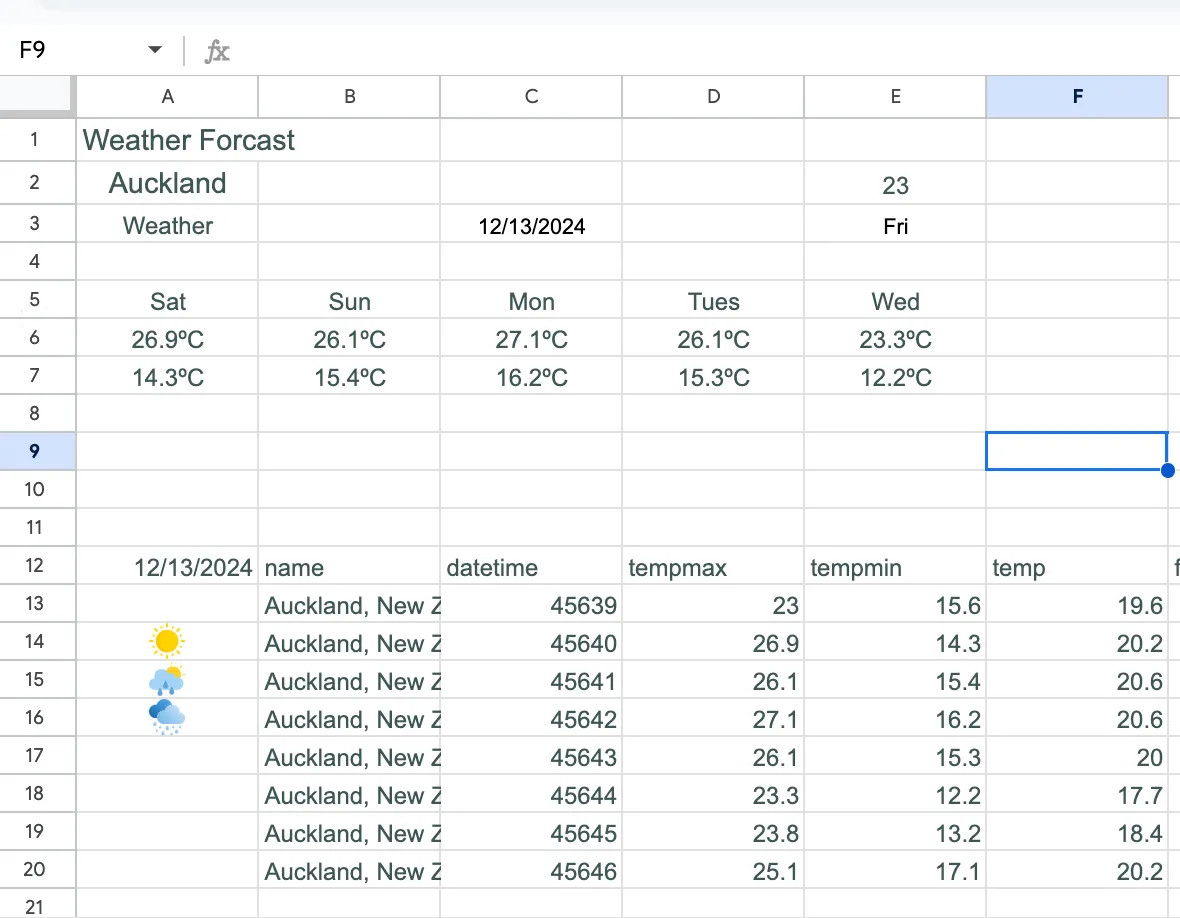Click the rain-with-sun icon in row 15
This screenshot has height=918, width=1180.
coord(167,679)
